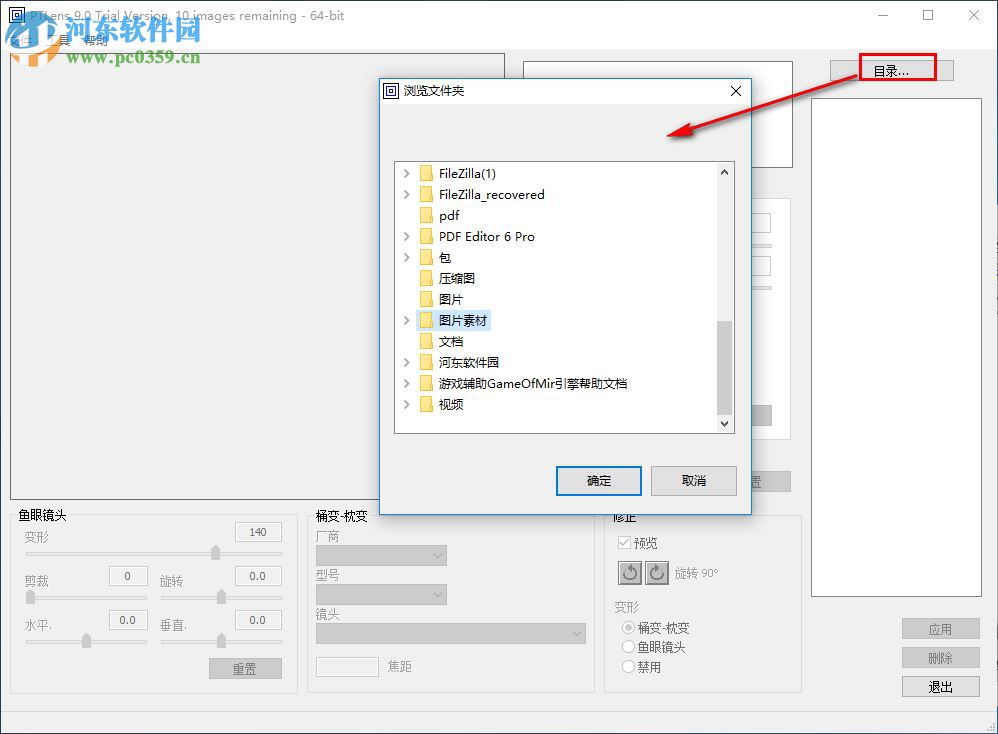Click 确定 in the folder dialog

coord(598,481)
